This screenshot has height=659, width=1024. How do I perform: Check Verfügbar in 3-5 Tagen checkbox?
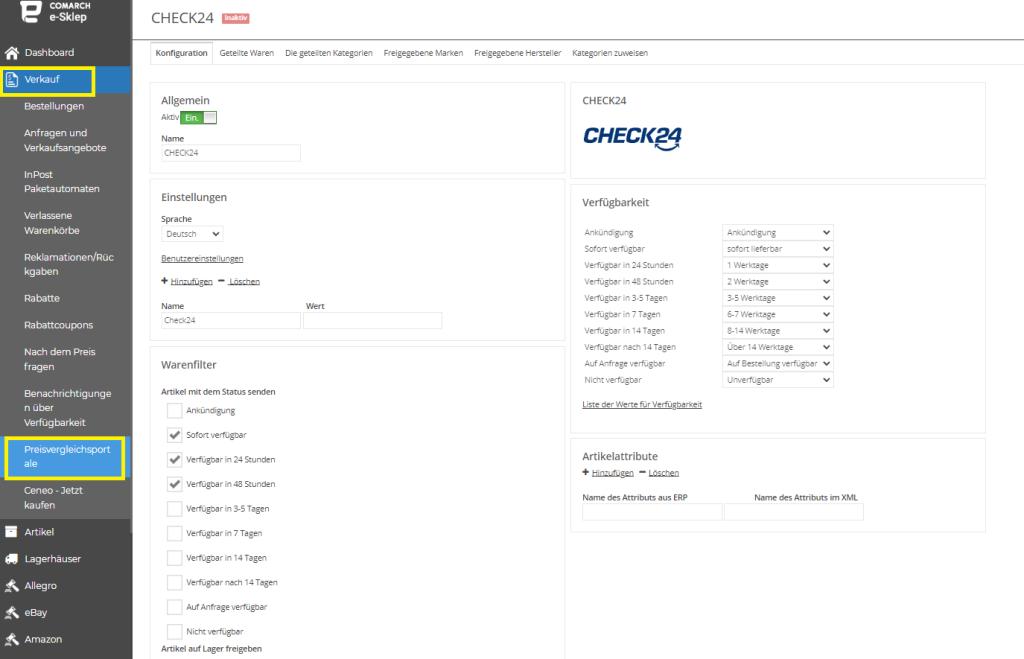(x=174, y=509)
